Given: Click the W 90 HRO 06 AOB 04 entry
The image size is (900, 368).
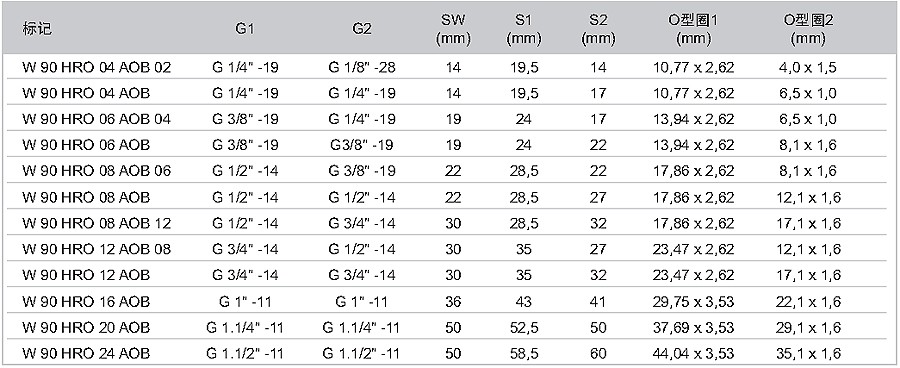Looking at the screenshot, I should (96, 119).
